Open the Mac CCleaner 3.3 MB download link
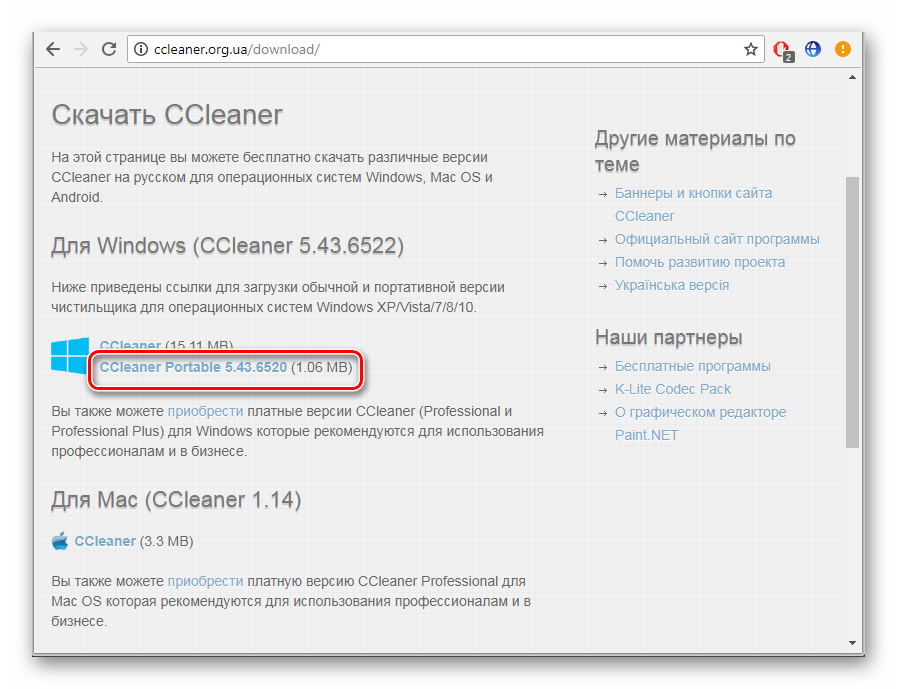The width and height of the screenshot is (897, 689). [x=105, y=541]
